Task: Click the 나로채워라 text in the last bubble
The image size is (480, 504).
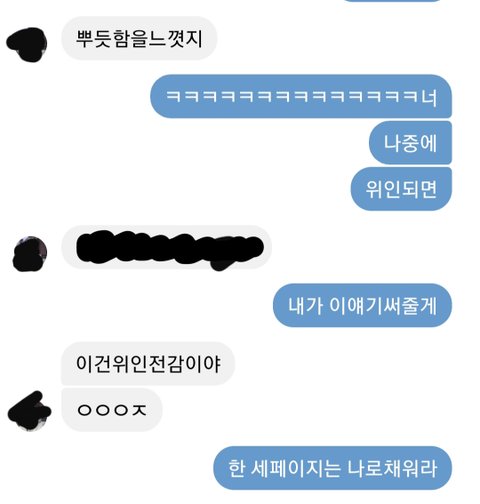Action: pyautogui.click(x=392, y=468)
